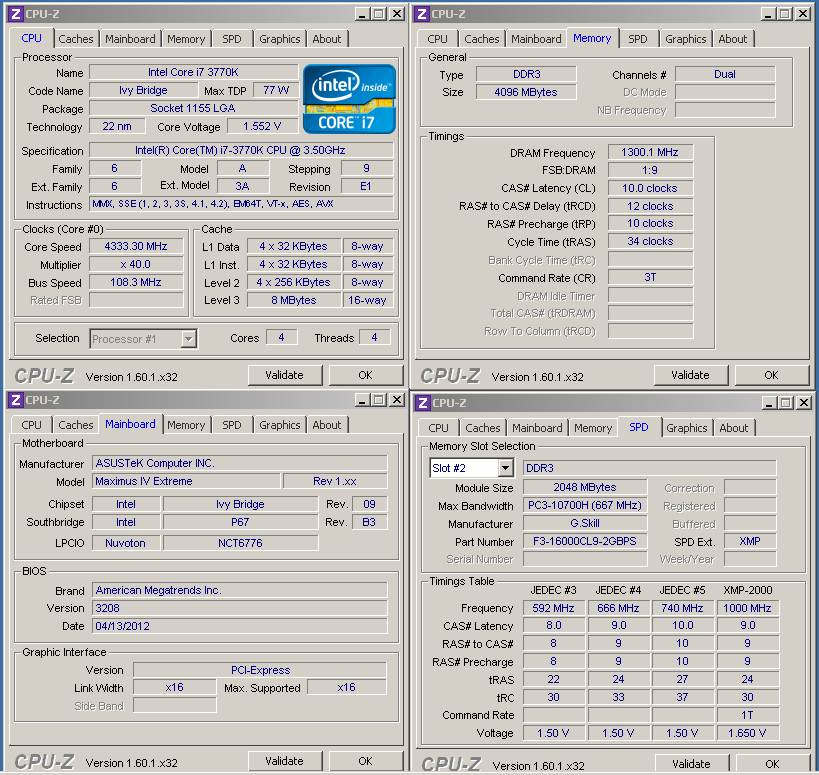The height and width of the screenshot is (775, 819).
Task: Open About tab in the CPU window
Action: click(326, 39)
